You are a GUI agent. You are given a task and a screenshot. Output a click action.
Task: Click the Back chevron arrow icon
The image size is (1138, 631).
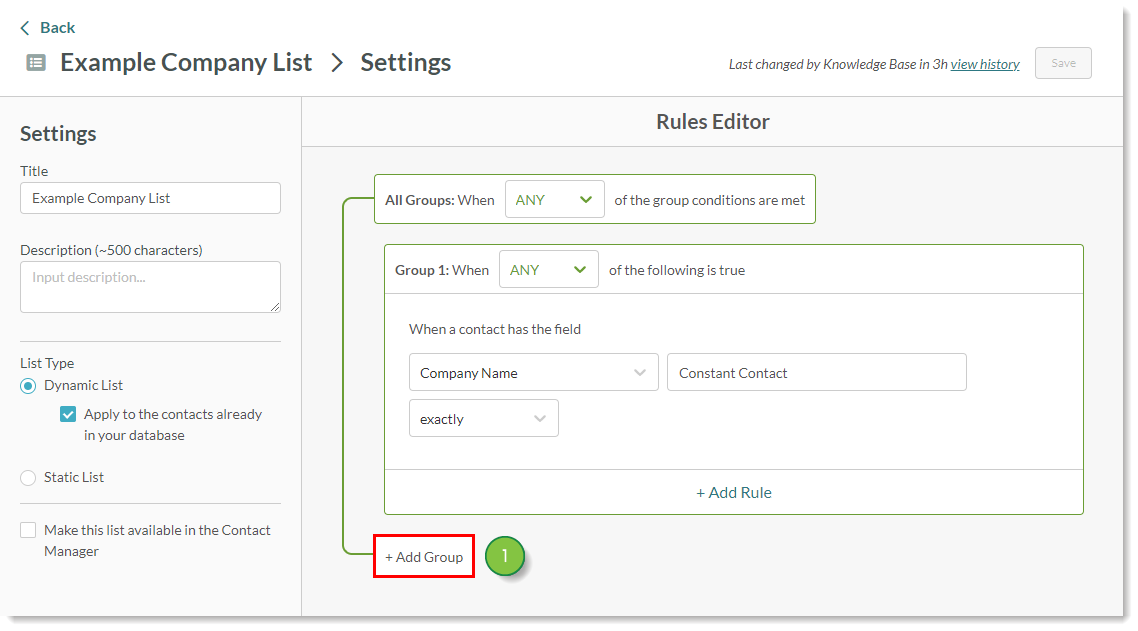[25, 28]
